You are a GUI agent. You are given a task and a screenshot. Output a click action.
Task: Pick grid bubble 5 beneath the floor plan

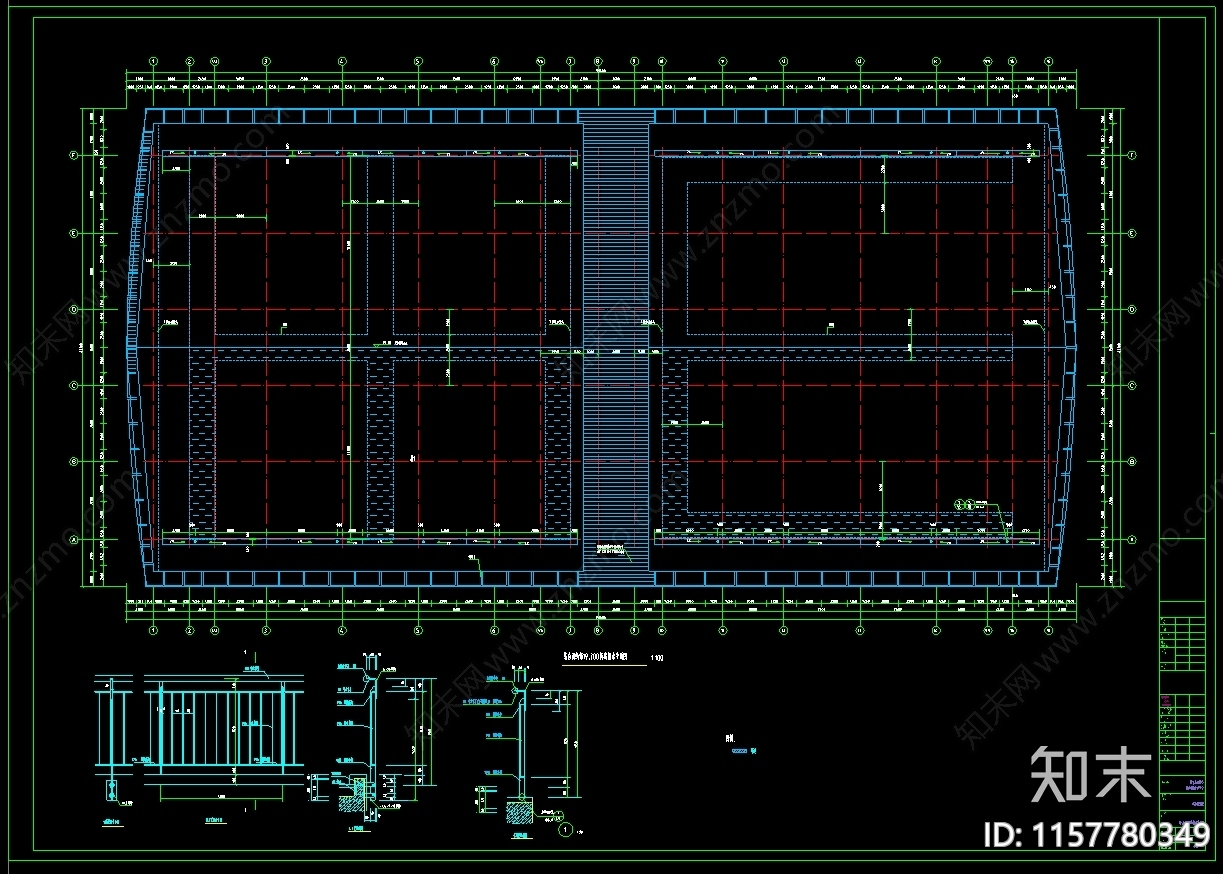418,631
